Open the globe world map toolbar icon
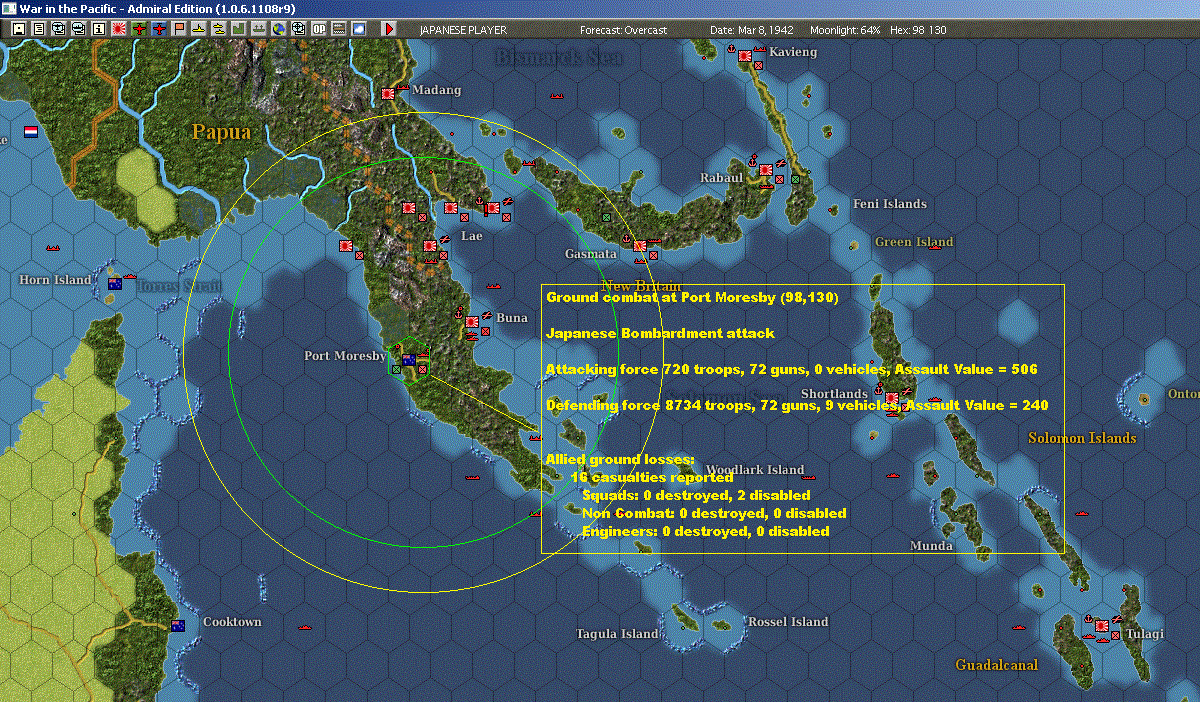1200x702 pixels. click(x=278, y=29)
